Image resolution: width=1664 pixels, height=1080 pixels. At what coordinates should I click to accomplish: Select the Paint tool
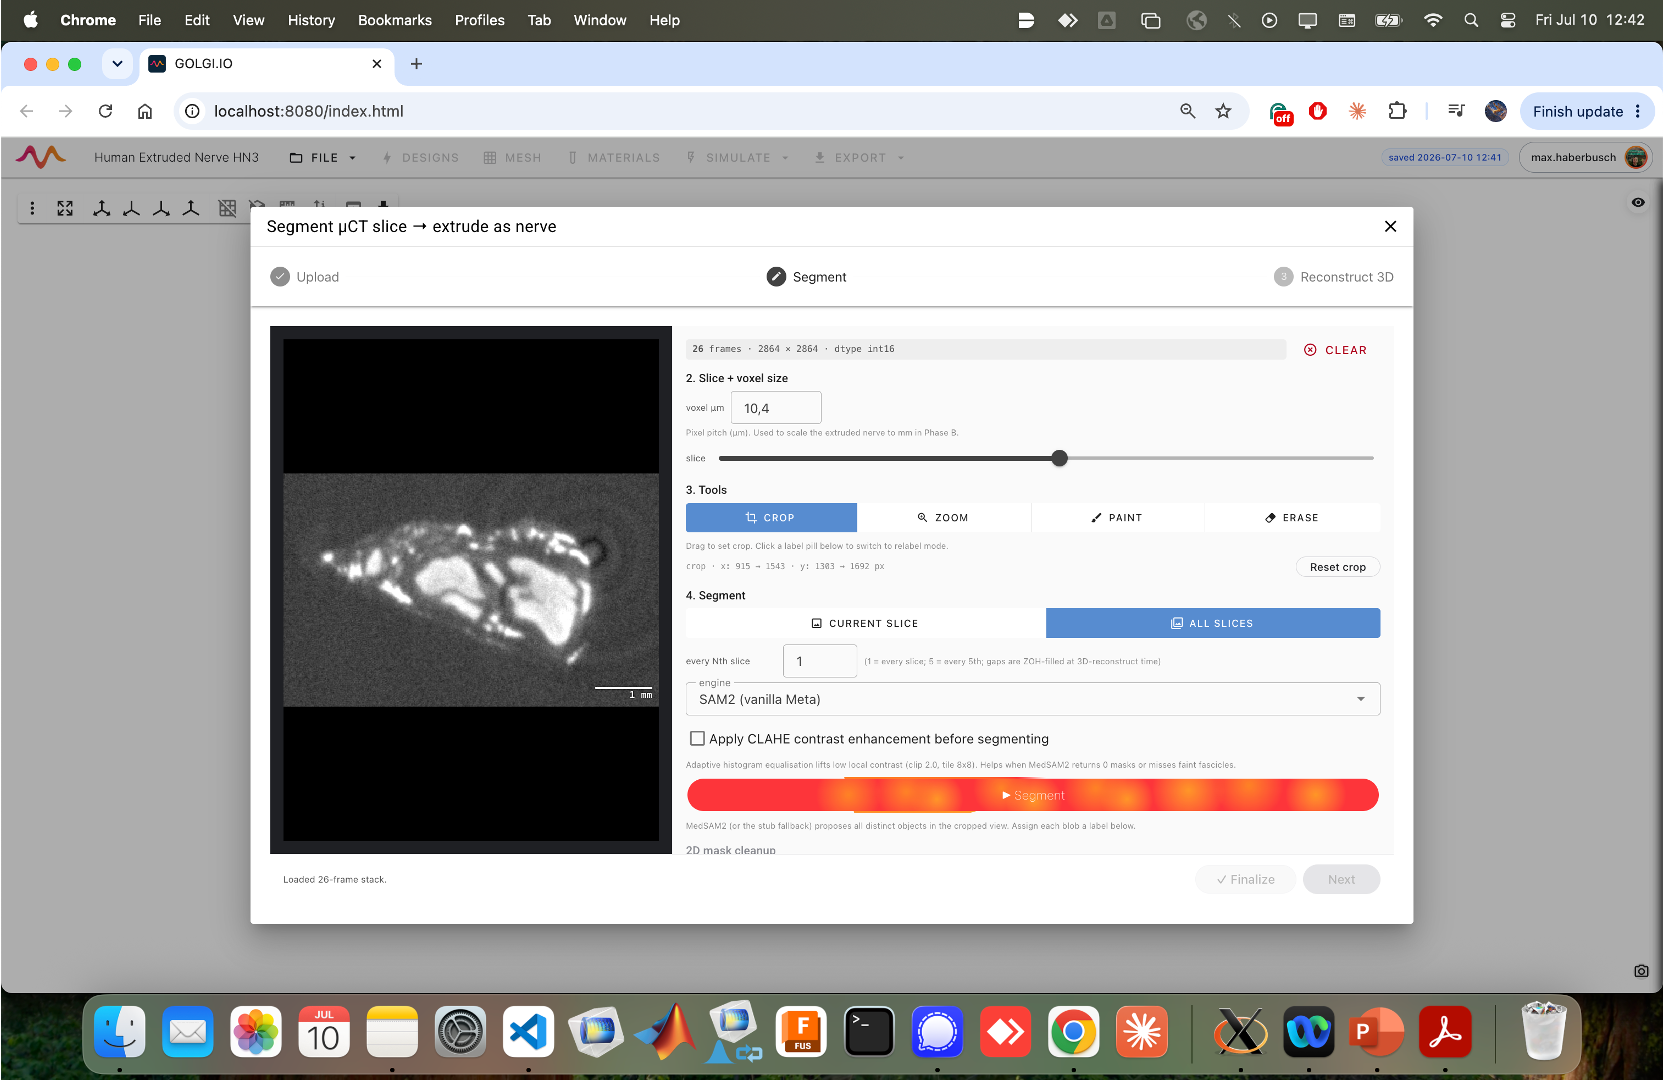[x=1117, y=518]
